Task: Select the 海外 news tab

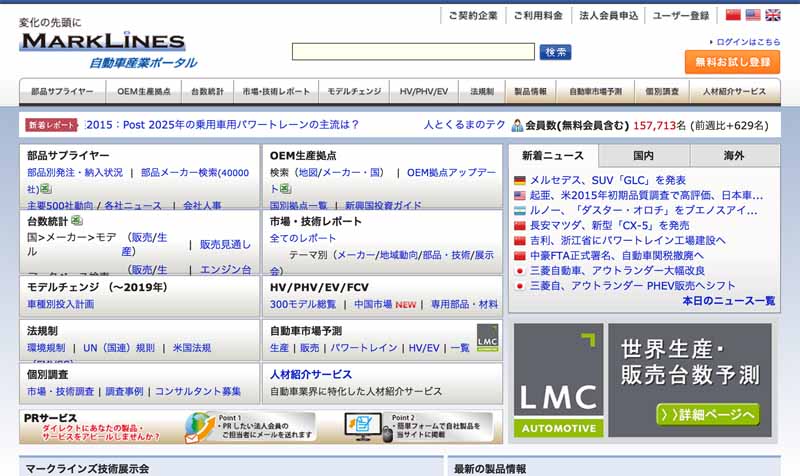Action: 734,156
